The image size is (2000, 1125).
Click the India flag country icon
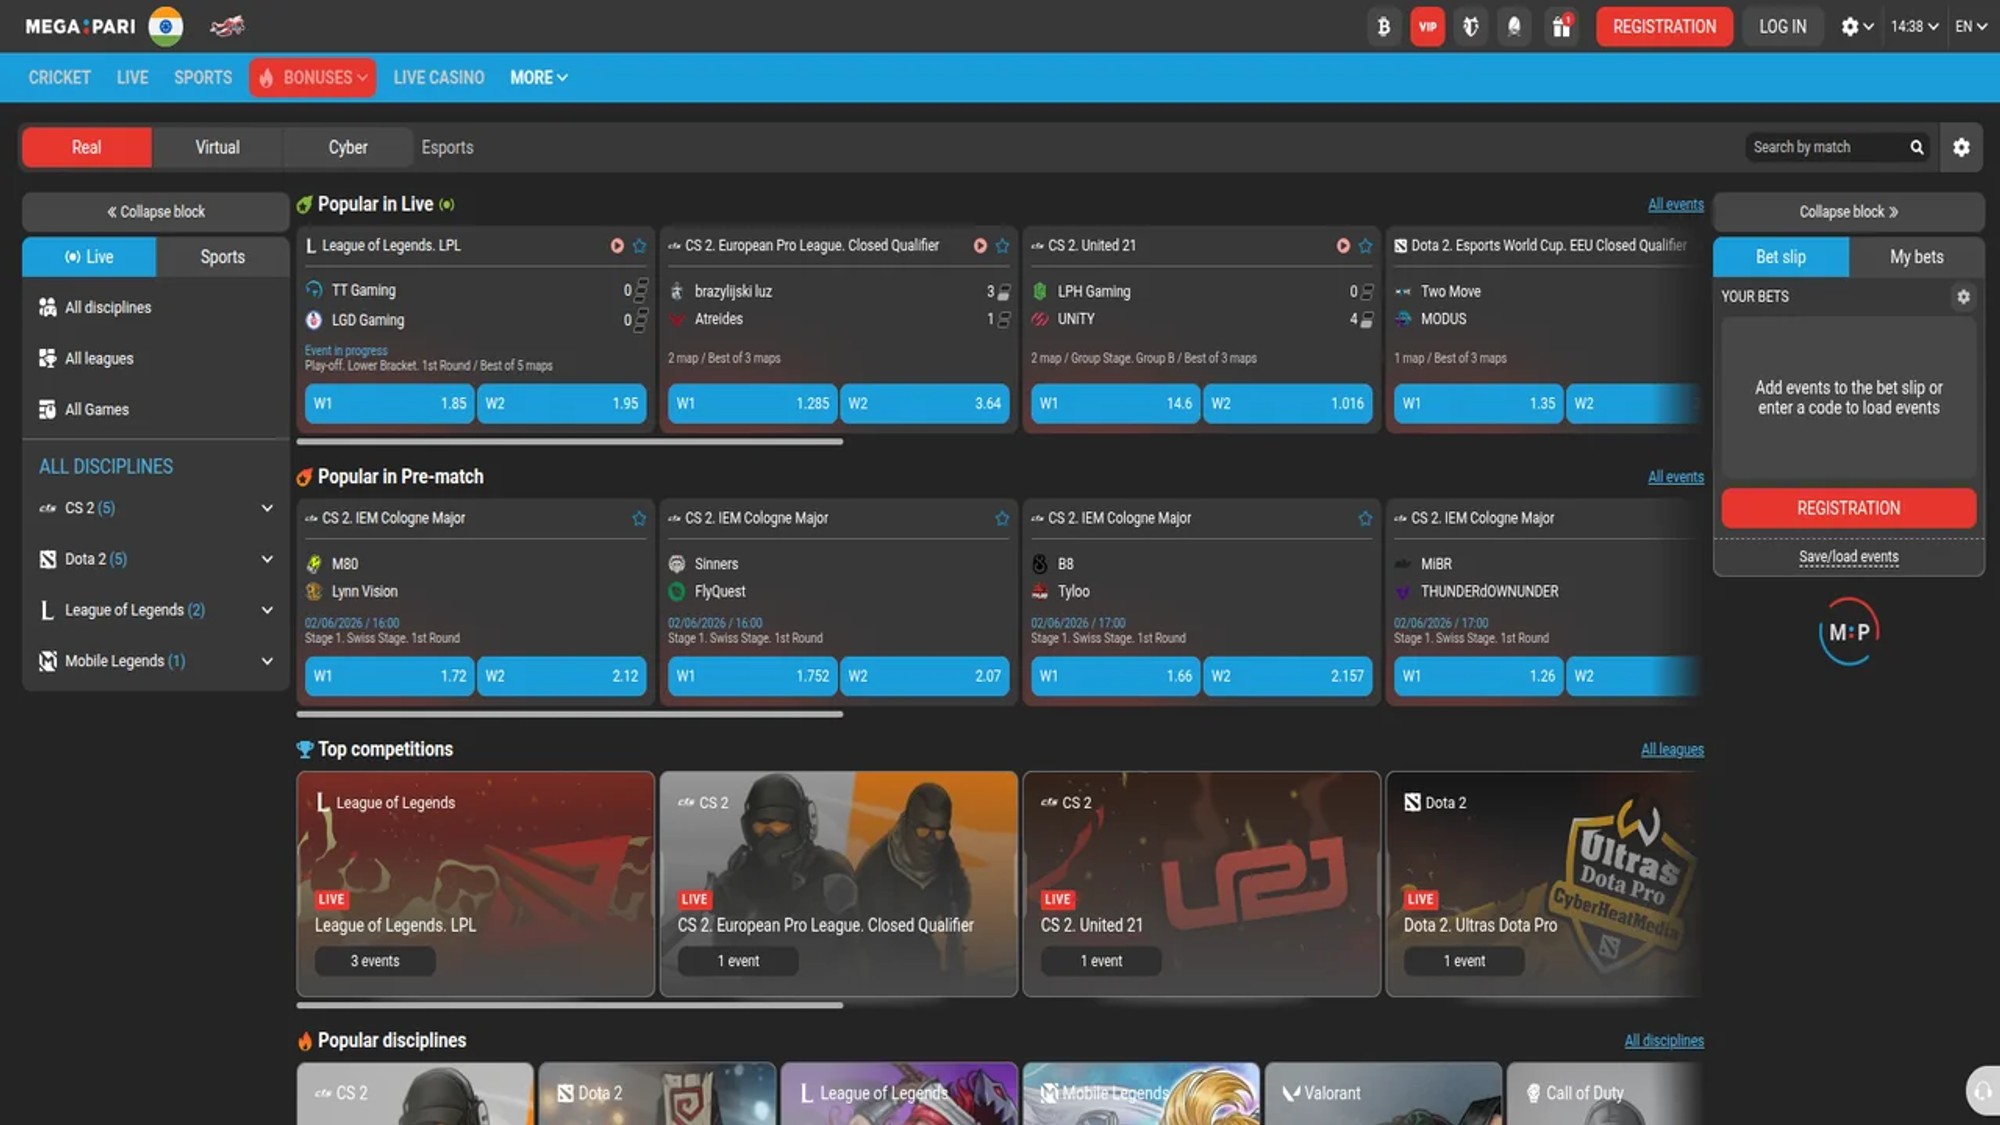(166, 26)
